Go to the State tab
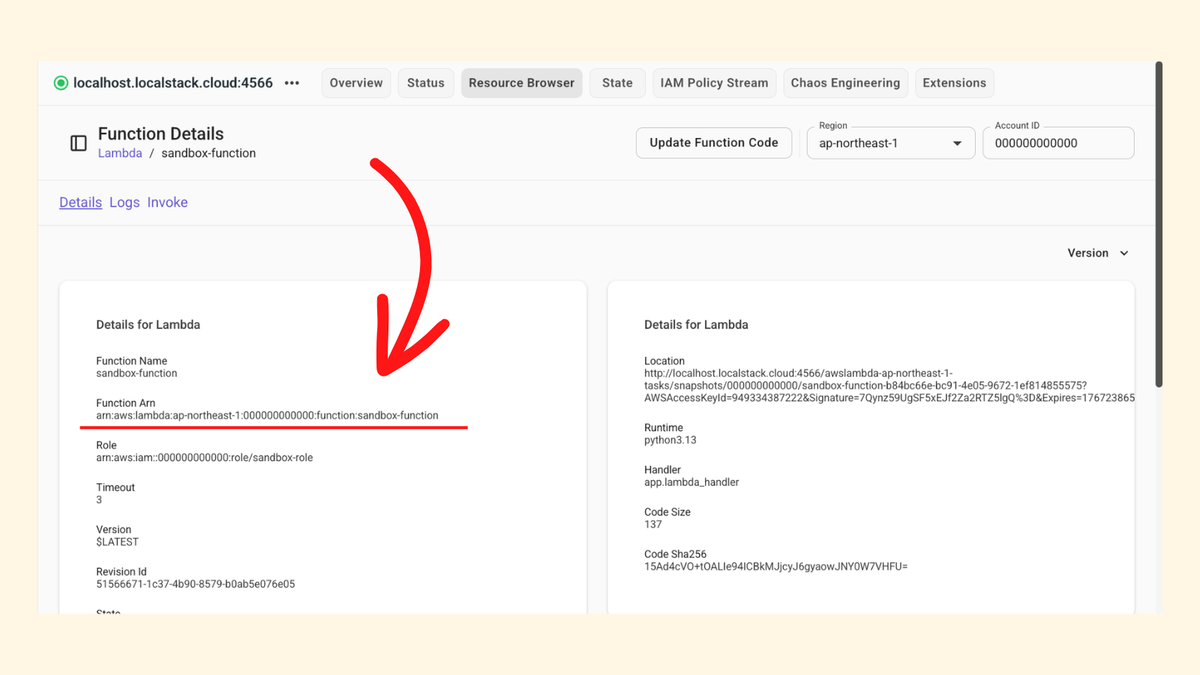 617,83
